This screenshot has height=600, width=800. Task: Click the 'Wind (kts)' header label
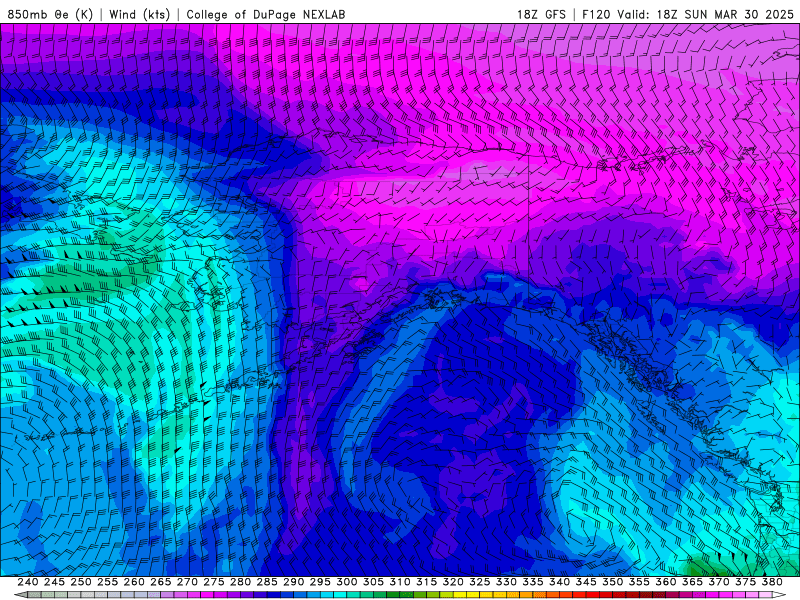(139, 14)
